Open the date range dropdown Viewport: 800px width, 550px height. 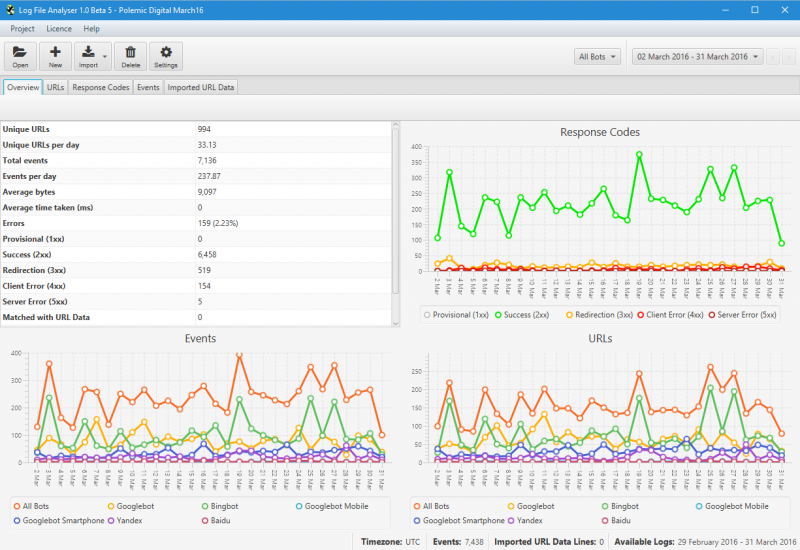coord(697,57)
